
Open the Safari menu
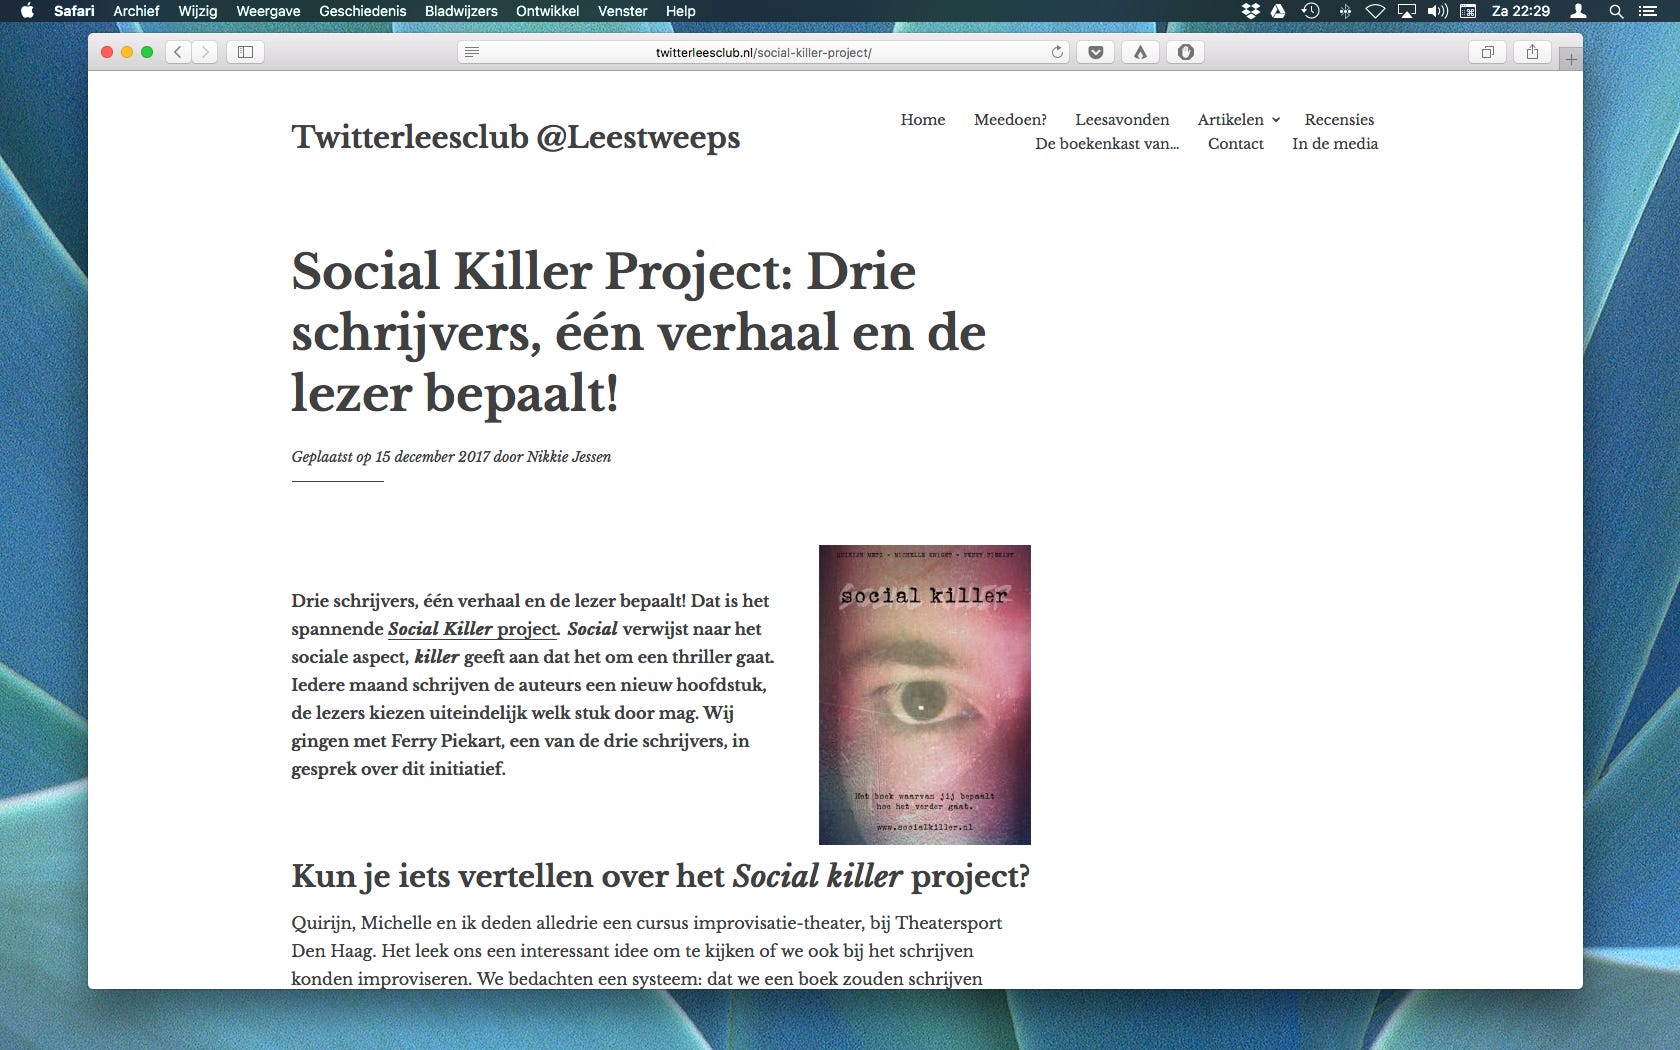tap(74, 11)
